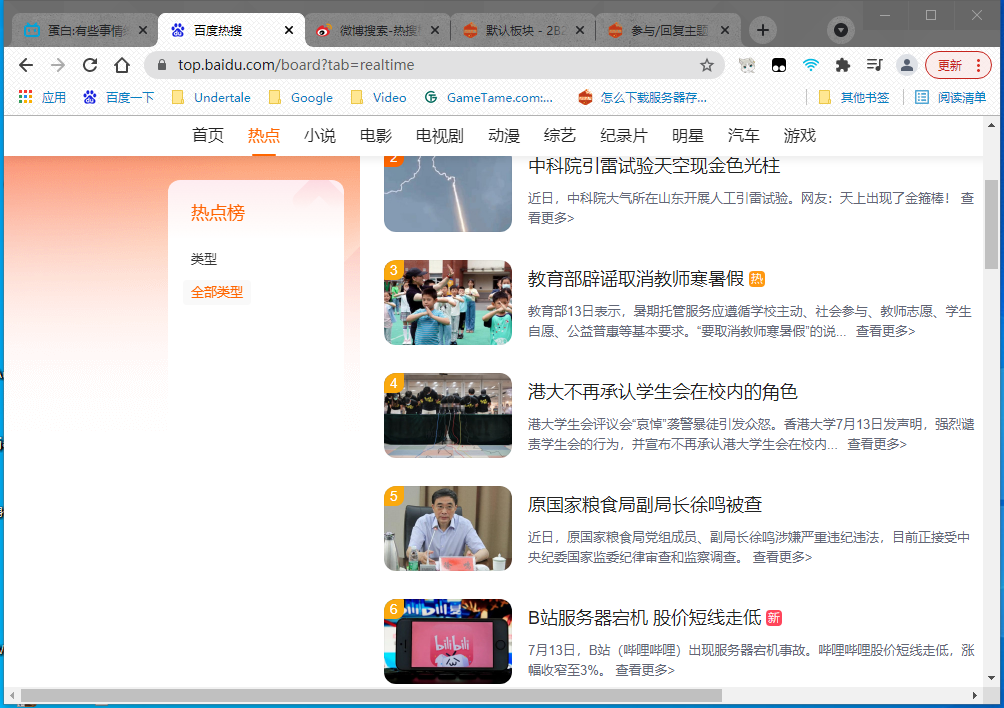Viewport: 1004px width, 708px height.
Task: Bookmark the page with the star icon
Action: point(706,64)
